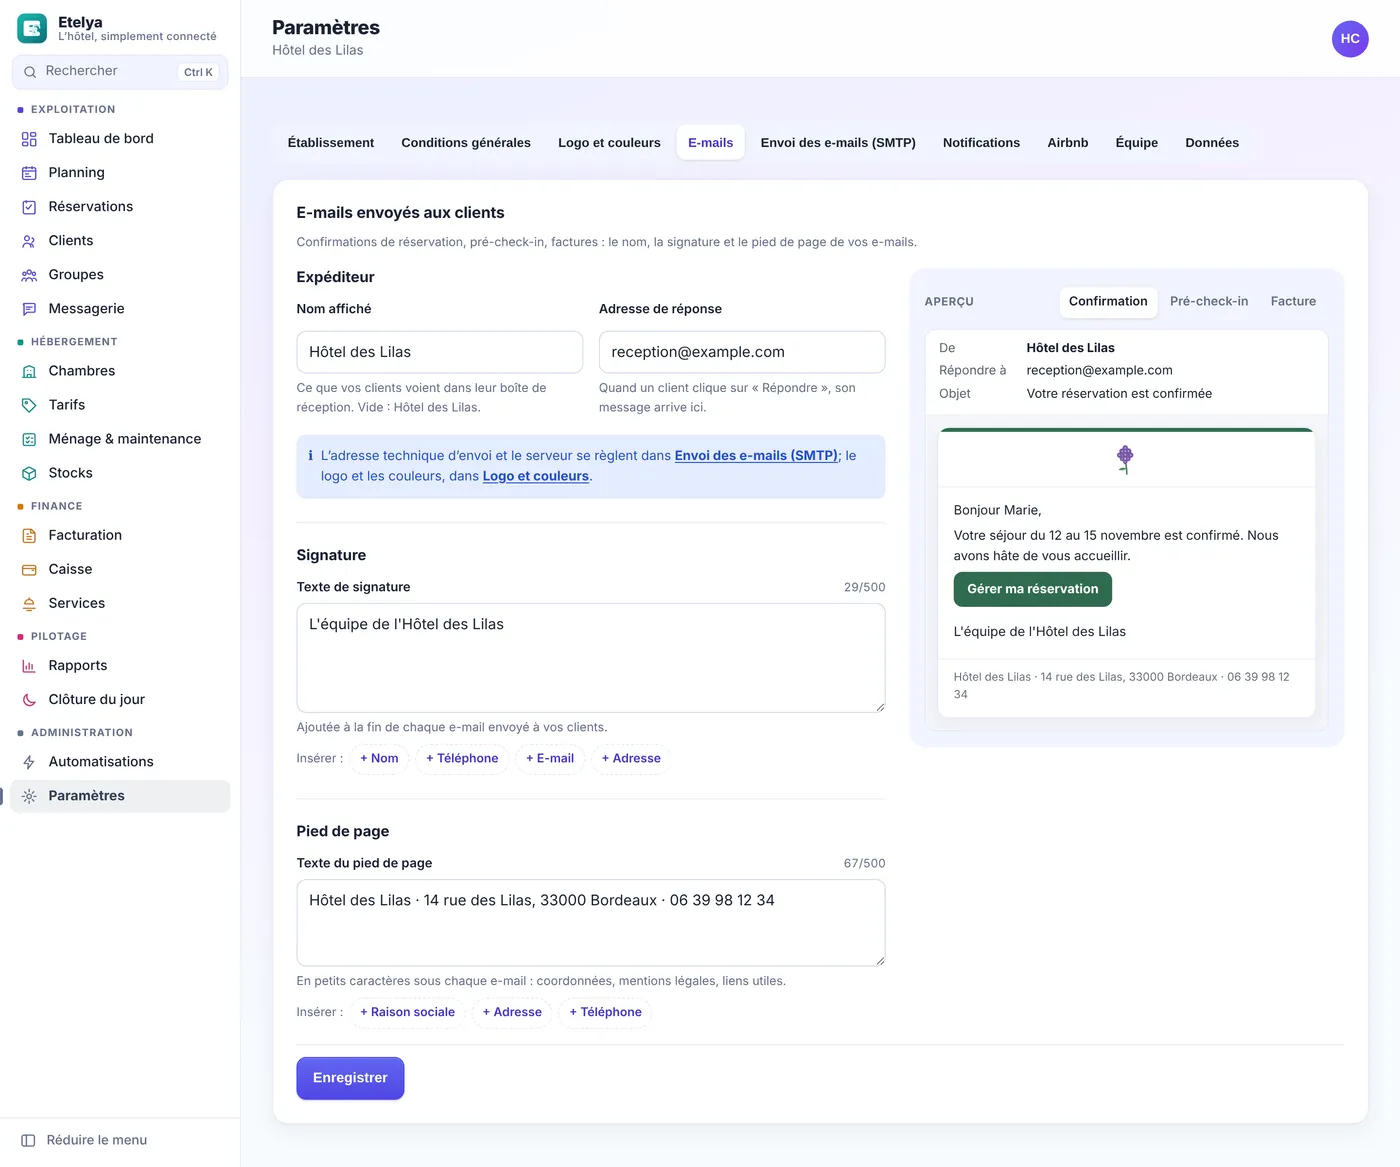
Task: Go to Envoi des e-mails (SMTP) tab
Action: pyautogui.click(x=838, y=143)
